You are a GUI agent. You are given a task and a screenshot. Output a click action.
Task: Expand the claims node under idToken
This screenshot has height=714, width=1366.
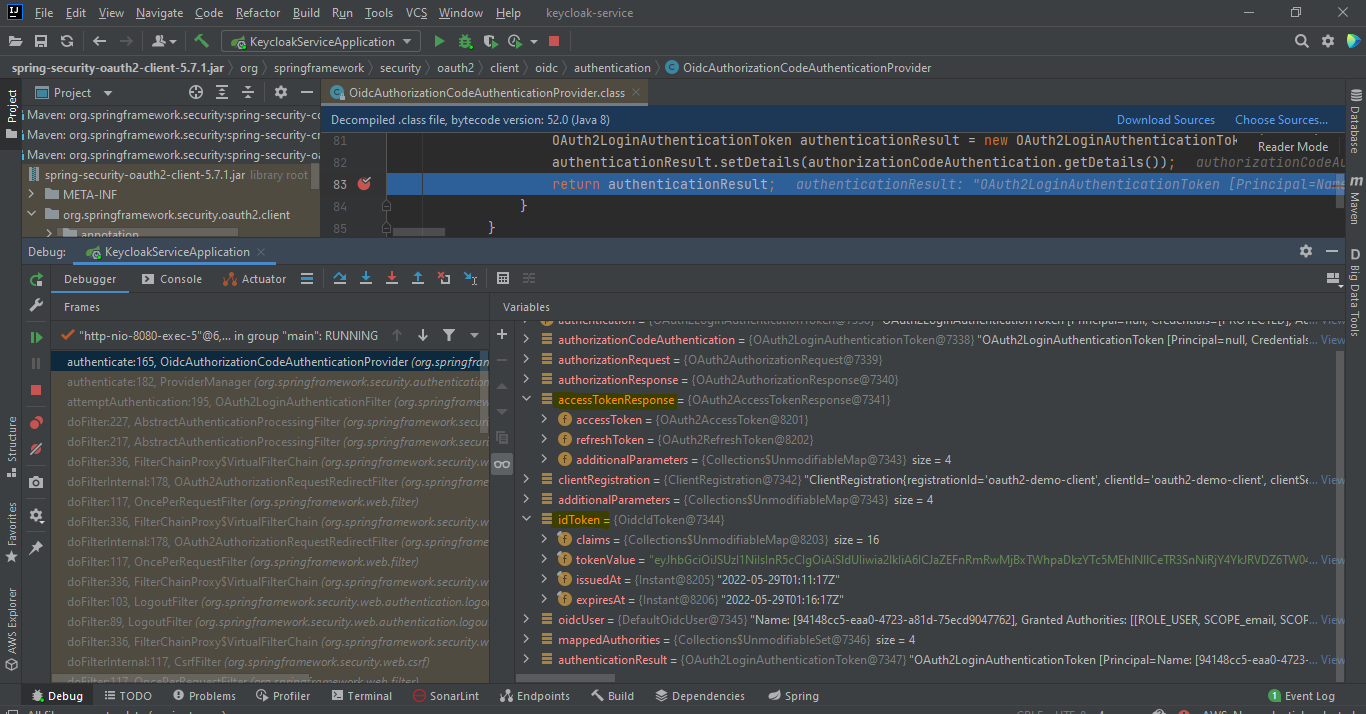point(545,540)
